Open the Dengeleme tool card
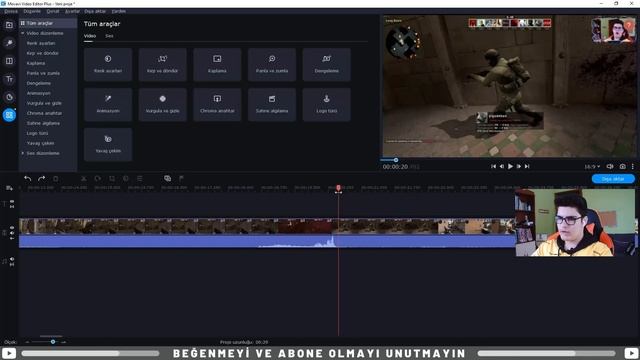 pos(327,64)
